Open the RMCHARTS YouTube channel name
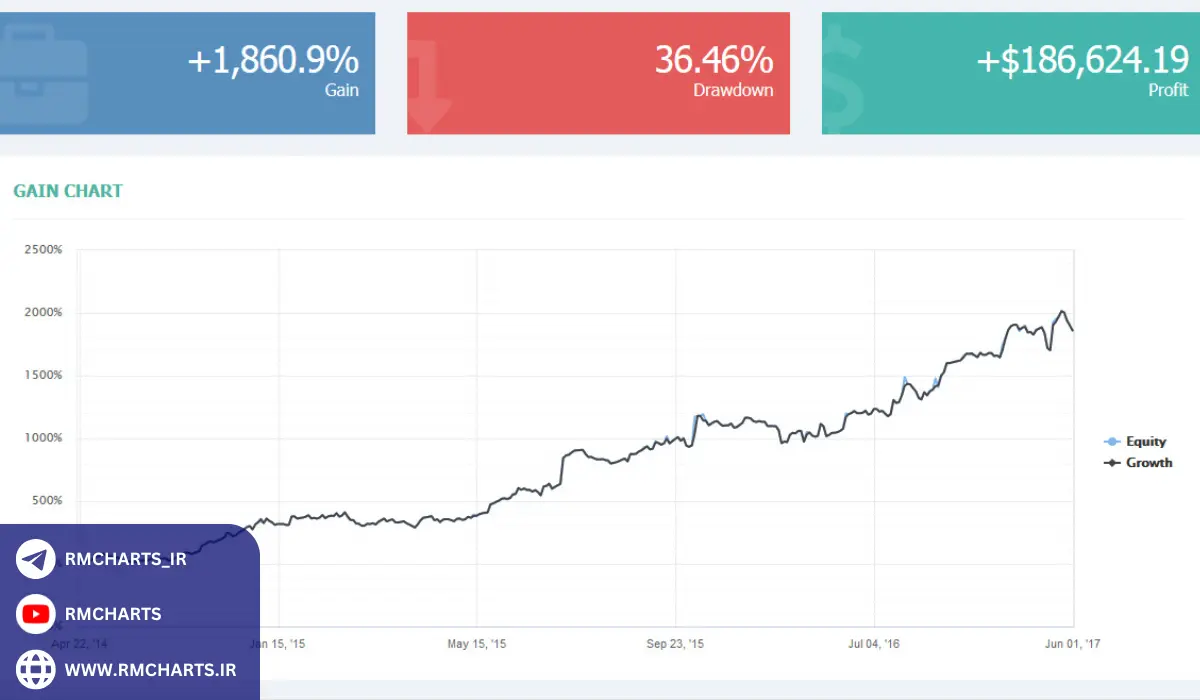The width and height of the screenshot is (1200, 700). (x=112, y=614)
